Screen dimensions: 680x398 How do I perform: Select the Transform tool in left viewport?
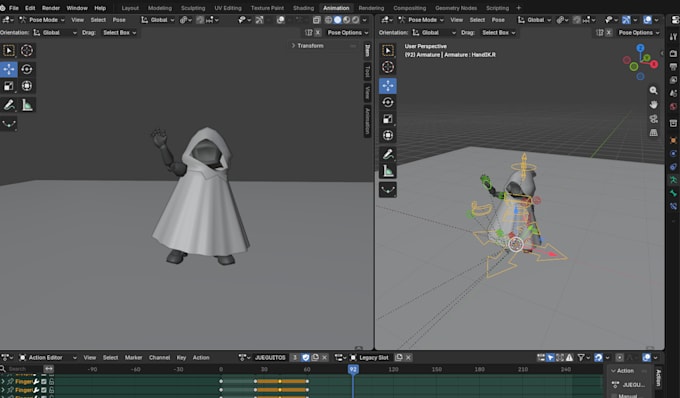pos(27,86)
